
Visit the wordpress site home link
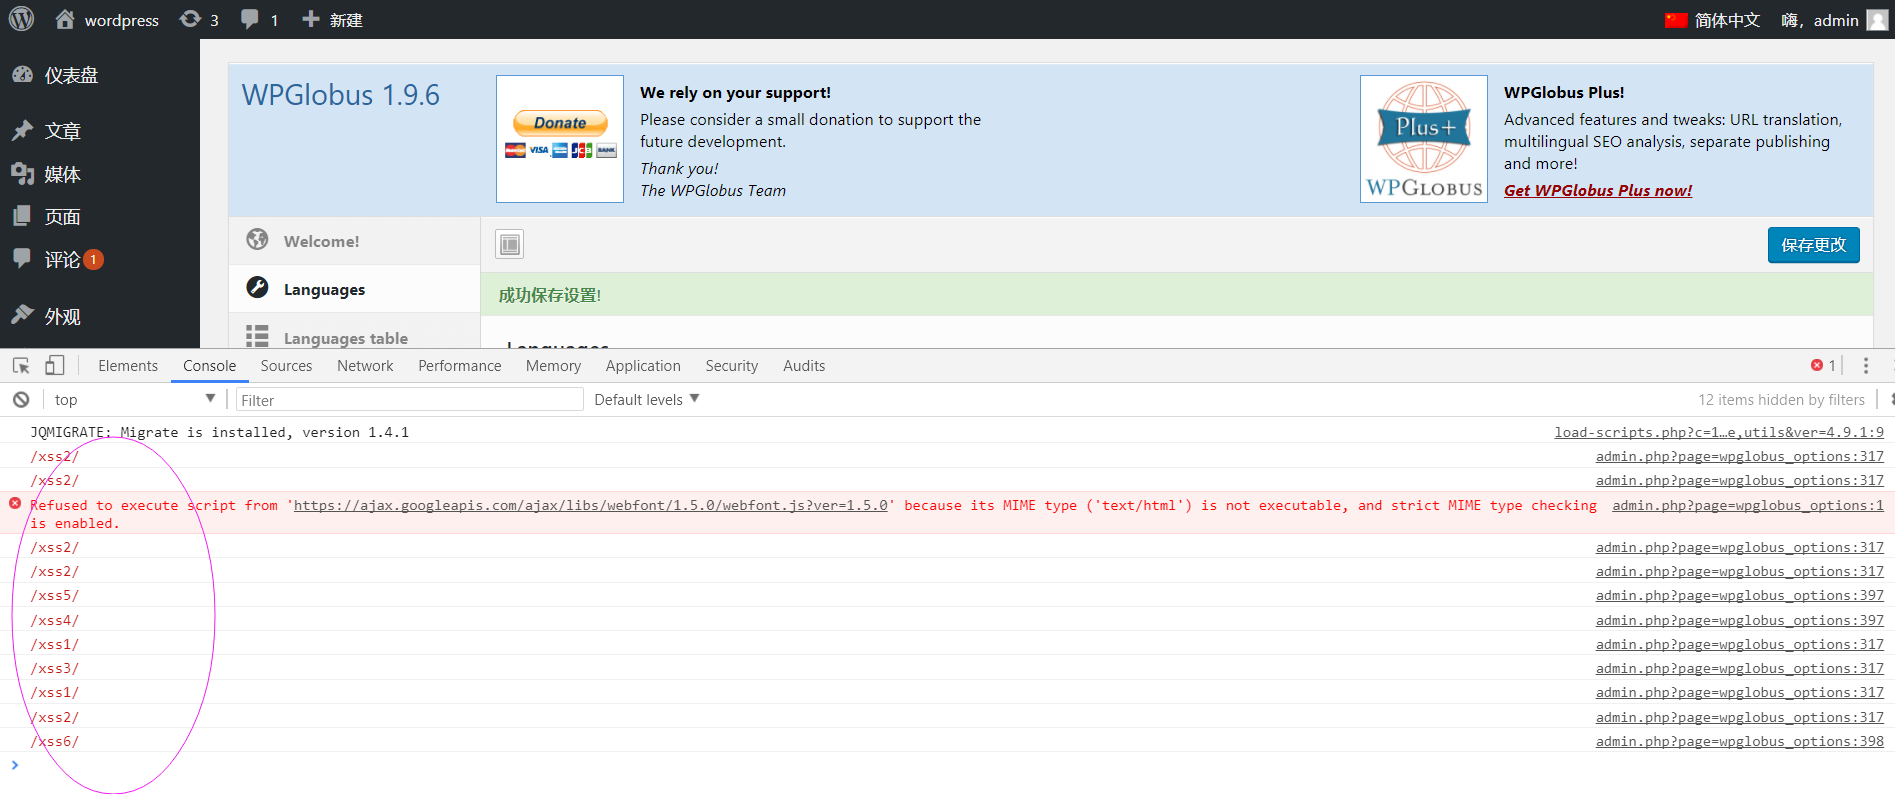pyautogui.click(x=107, y=20)
